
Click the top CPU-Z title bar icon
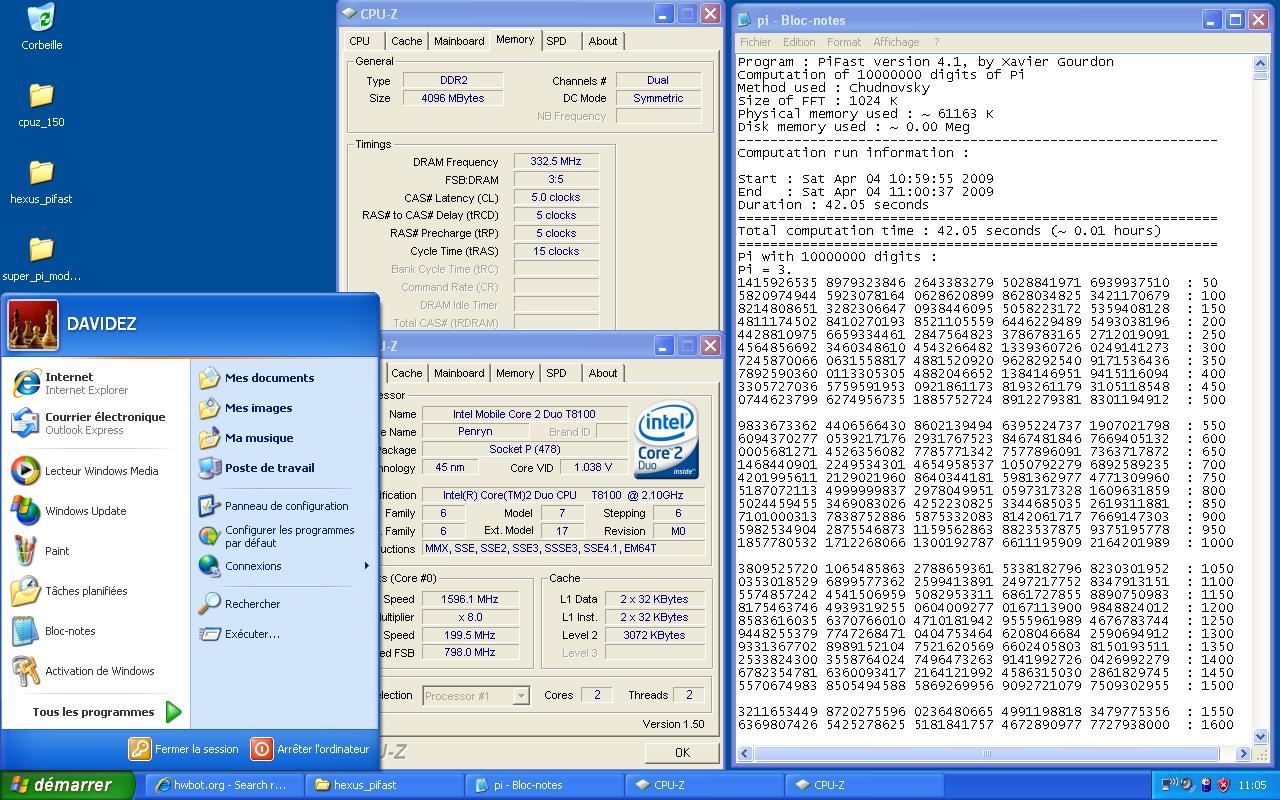tap(348, 14)
